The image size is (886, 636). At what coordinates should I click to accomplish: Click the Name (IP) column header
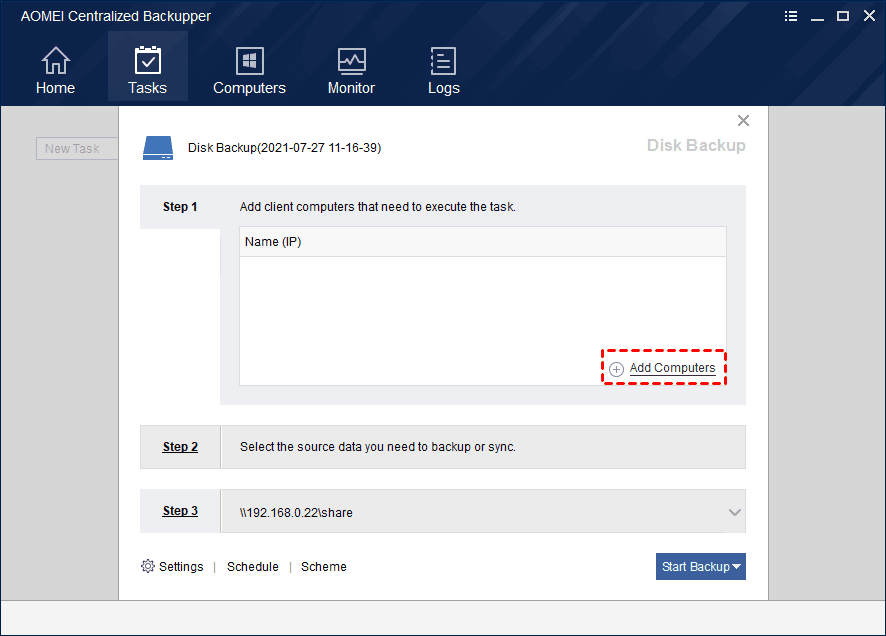(483, 242)
